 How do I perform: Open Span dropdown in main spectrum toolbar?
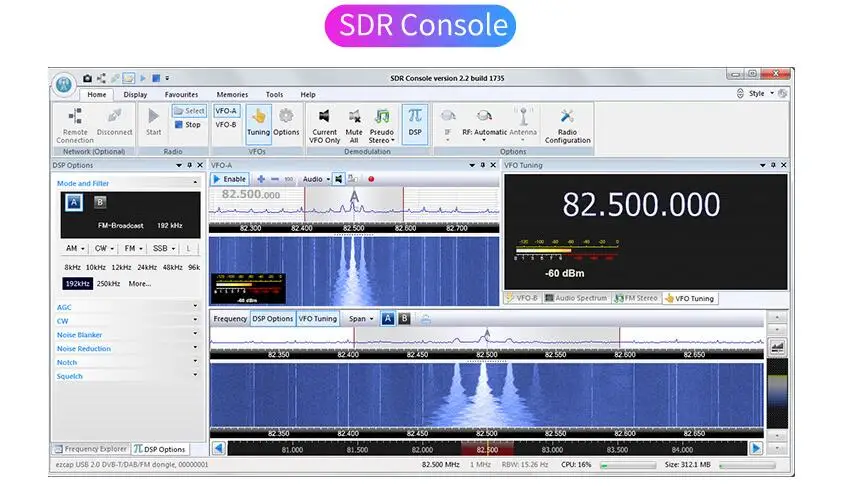361,319
